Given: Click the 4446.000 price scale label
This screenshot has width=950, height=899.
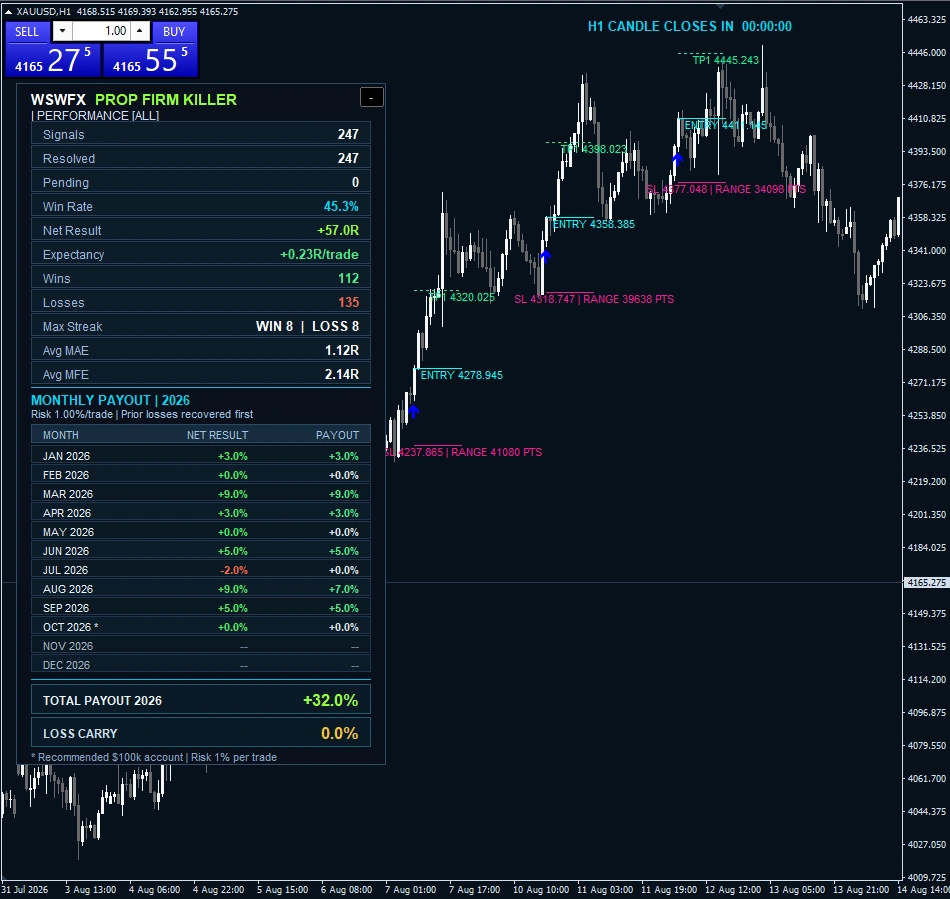Looking at the screenshot, I should [x=926, y=53].
